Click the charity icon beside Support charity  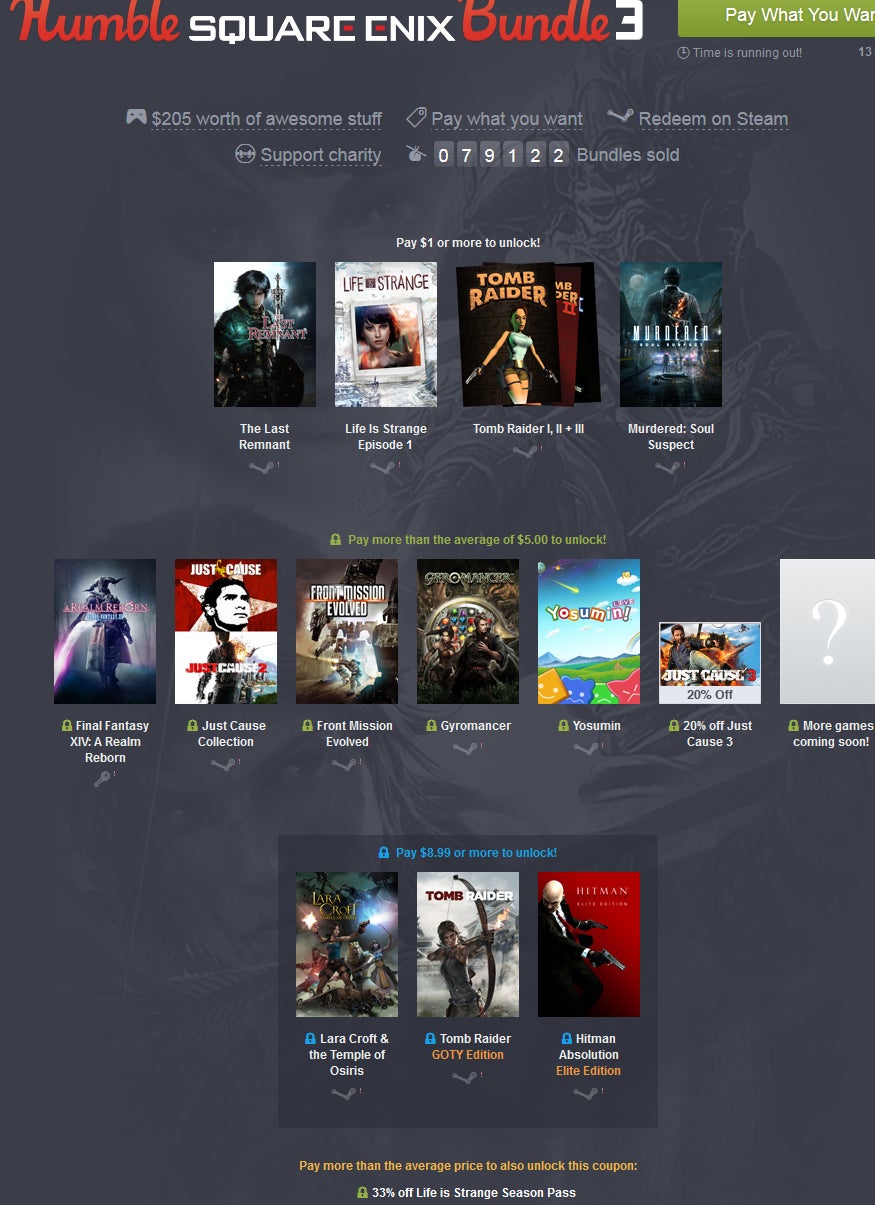coord(245,154)
